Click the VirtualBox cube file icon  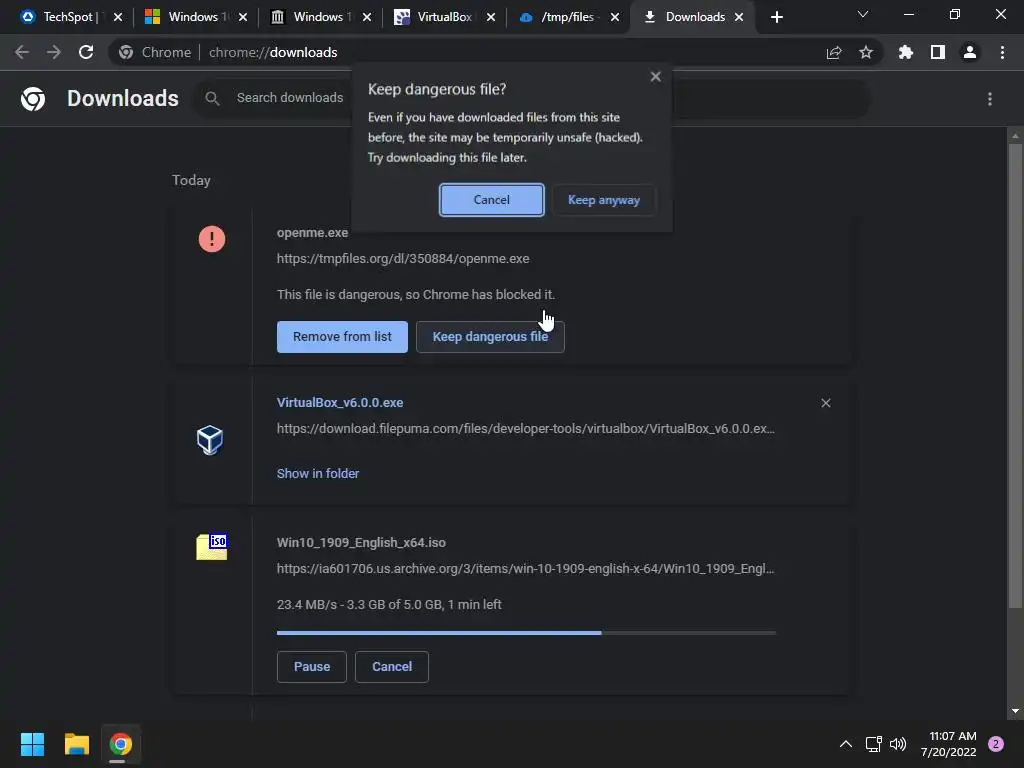tap(210, 440)
